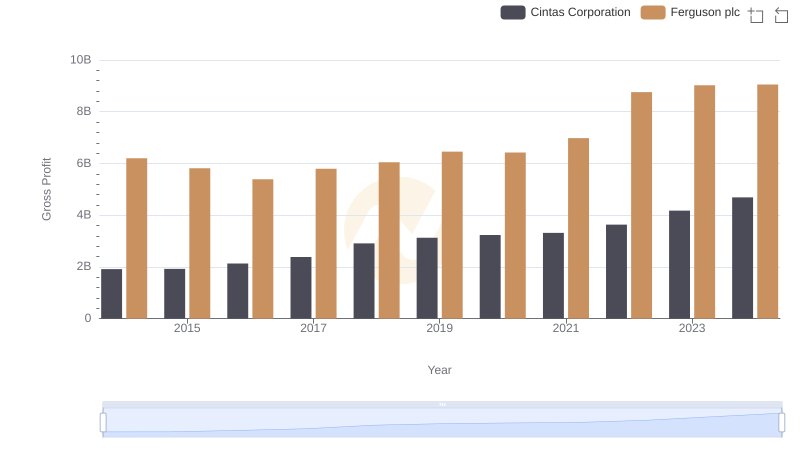Click the 2019 x-axis label

439,328
